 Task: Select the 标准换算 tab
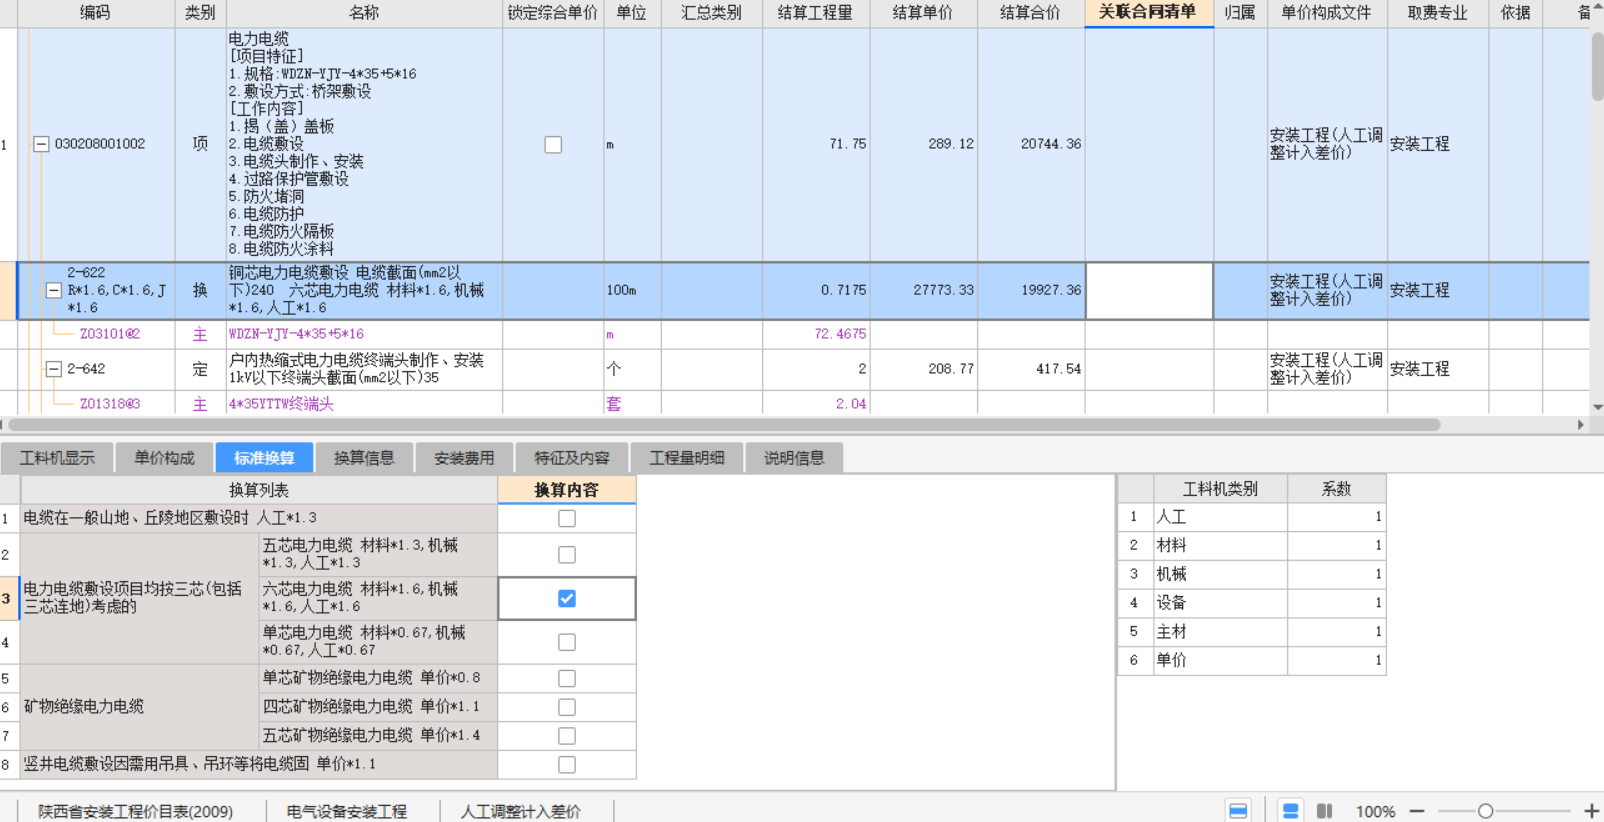point(264,458)
